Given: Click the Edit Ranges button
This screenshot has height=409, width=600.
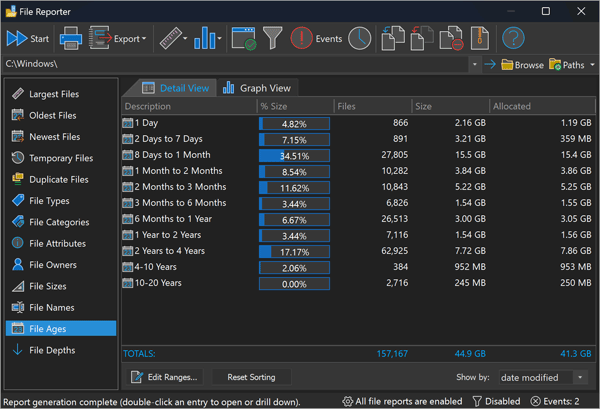Looking at the screenshot, I should tap(165, 377).
